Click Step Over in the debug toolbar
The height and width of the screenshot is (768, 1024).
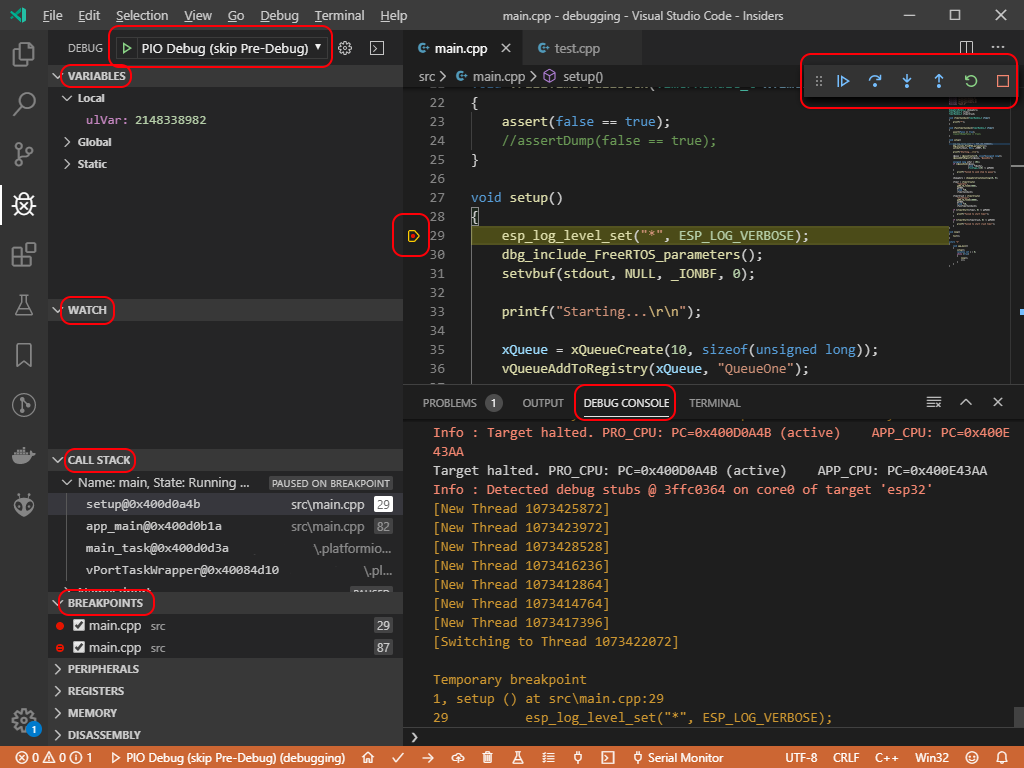pyautogui.click(x=875, y=81)
